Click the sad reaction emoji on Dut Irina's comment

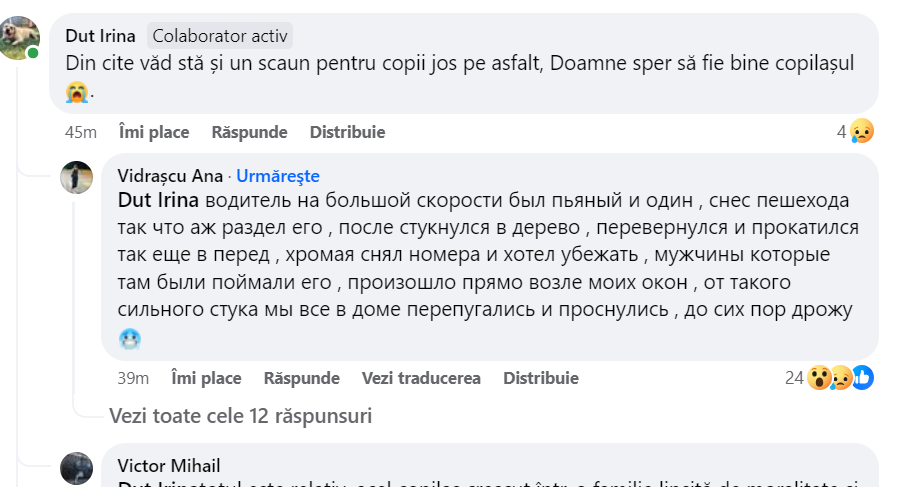pos(862,132)
